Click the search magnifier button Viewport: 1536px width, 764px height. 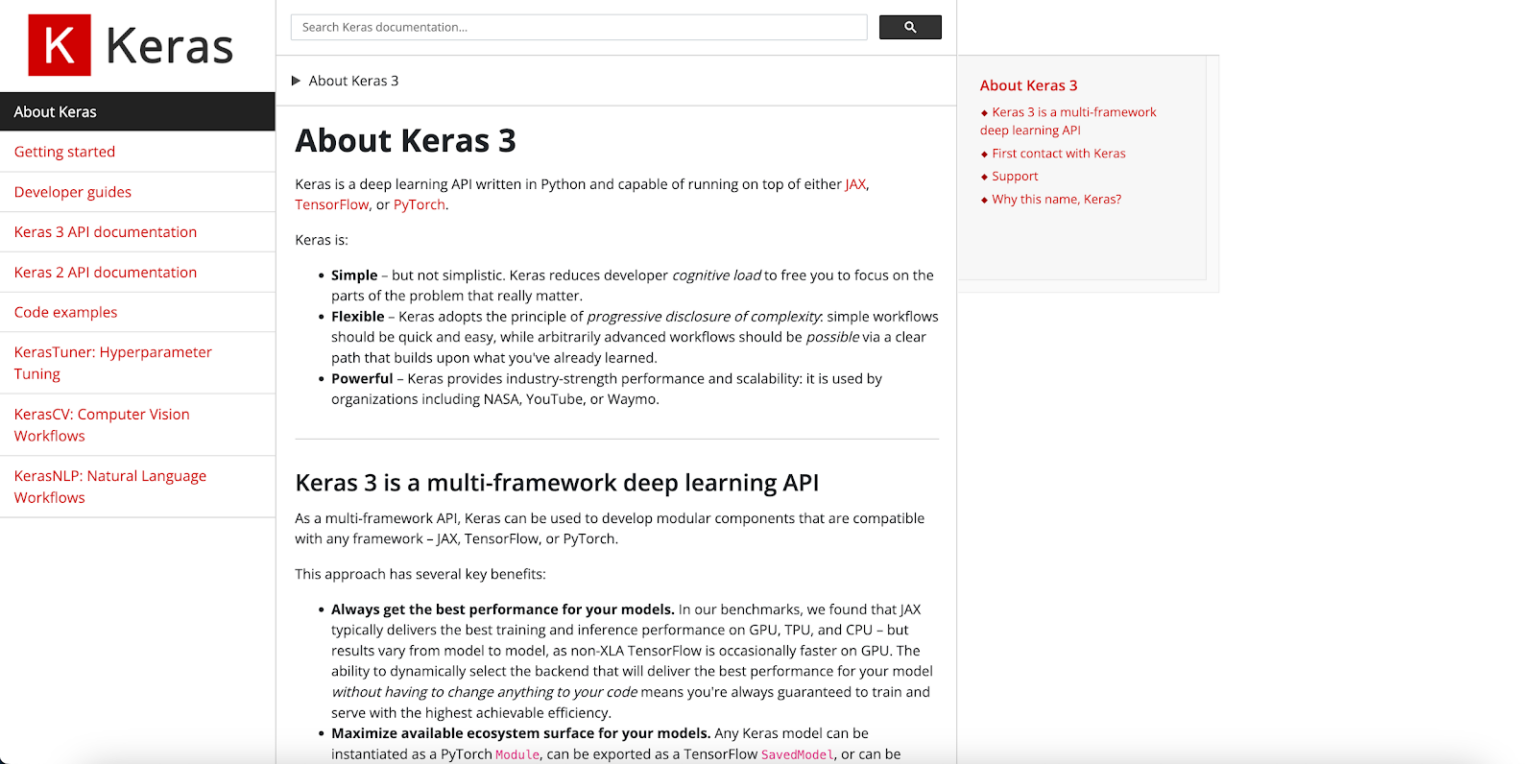909,27
